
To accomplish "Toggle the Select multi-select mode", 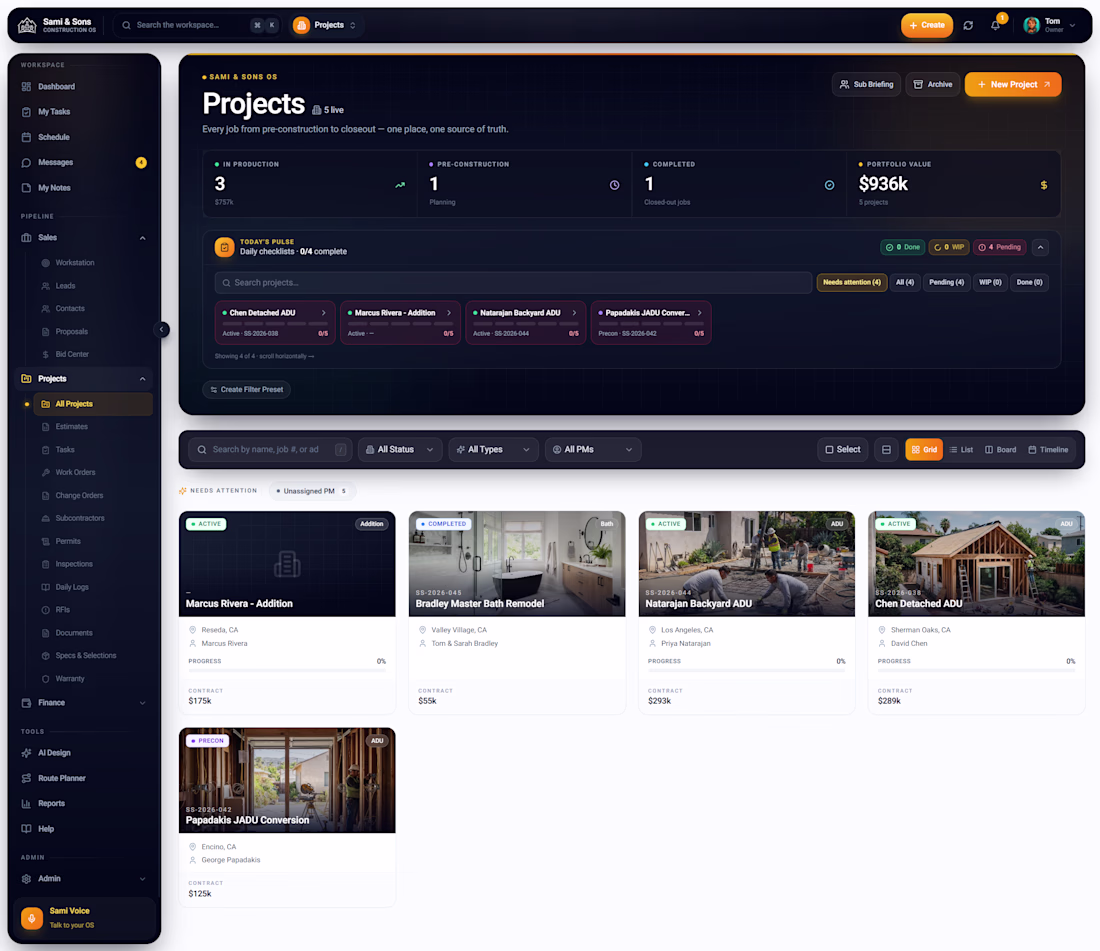I will (x=843, y=450).
